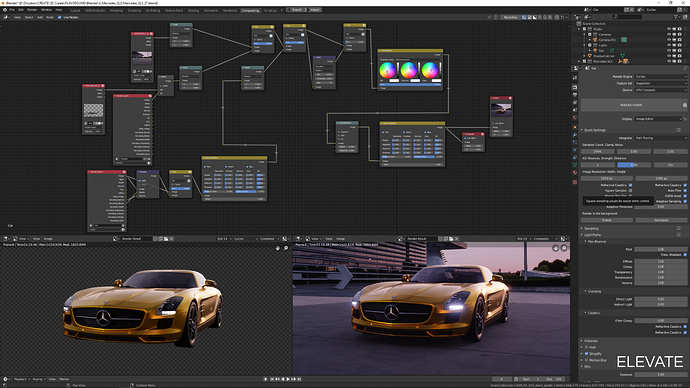Click the Backdrop button in node editor header
Image resolution: width=690 pixels, height=388 pixels.
coord(510,17)
